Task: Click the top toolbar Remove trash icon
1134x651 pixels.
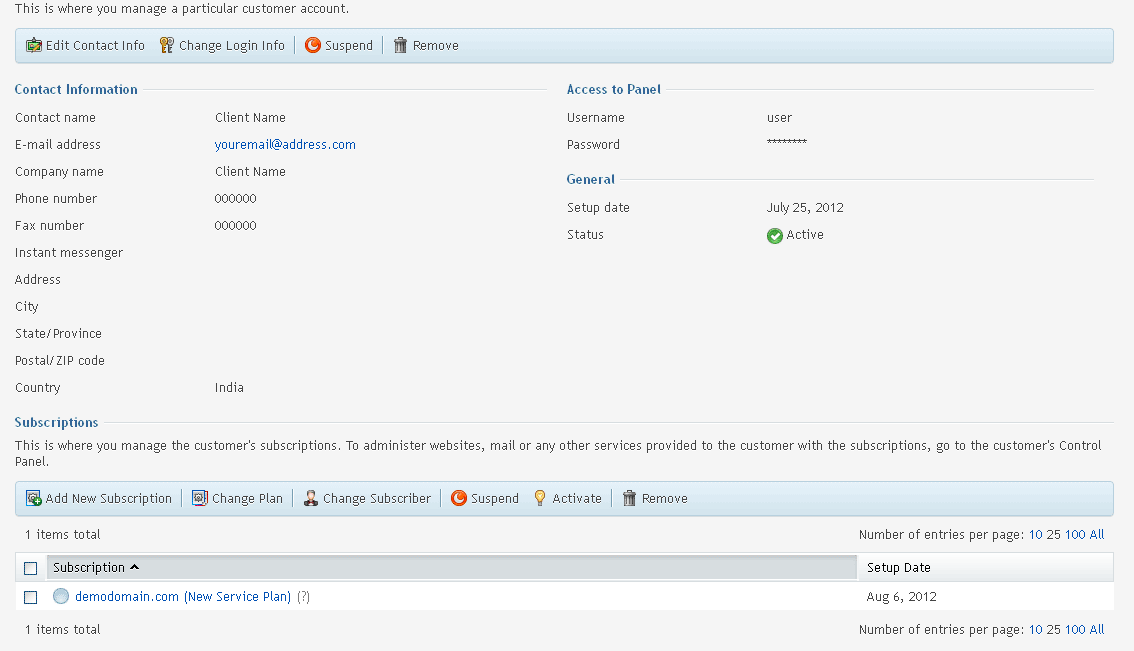Action: point(400,46)
